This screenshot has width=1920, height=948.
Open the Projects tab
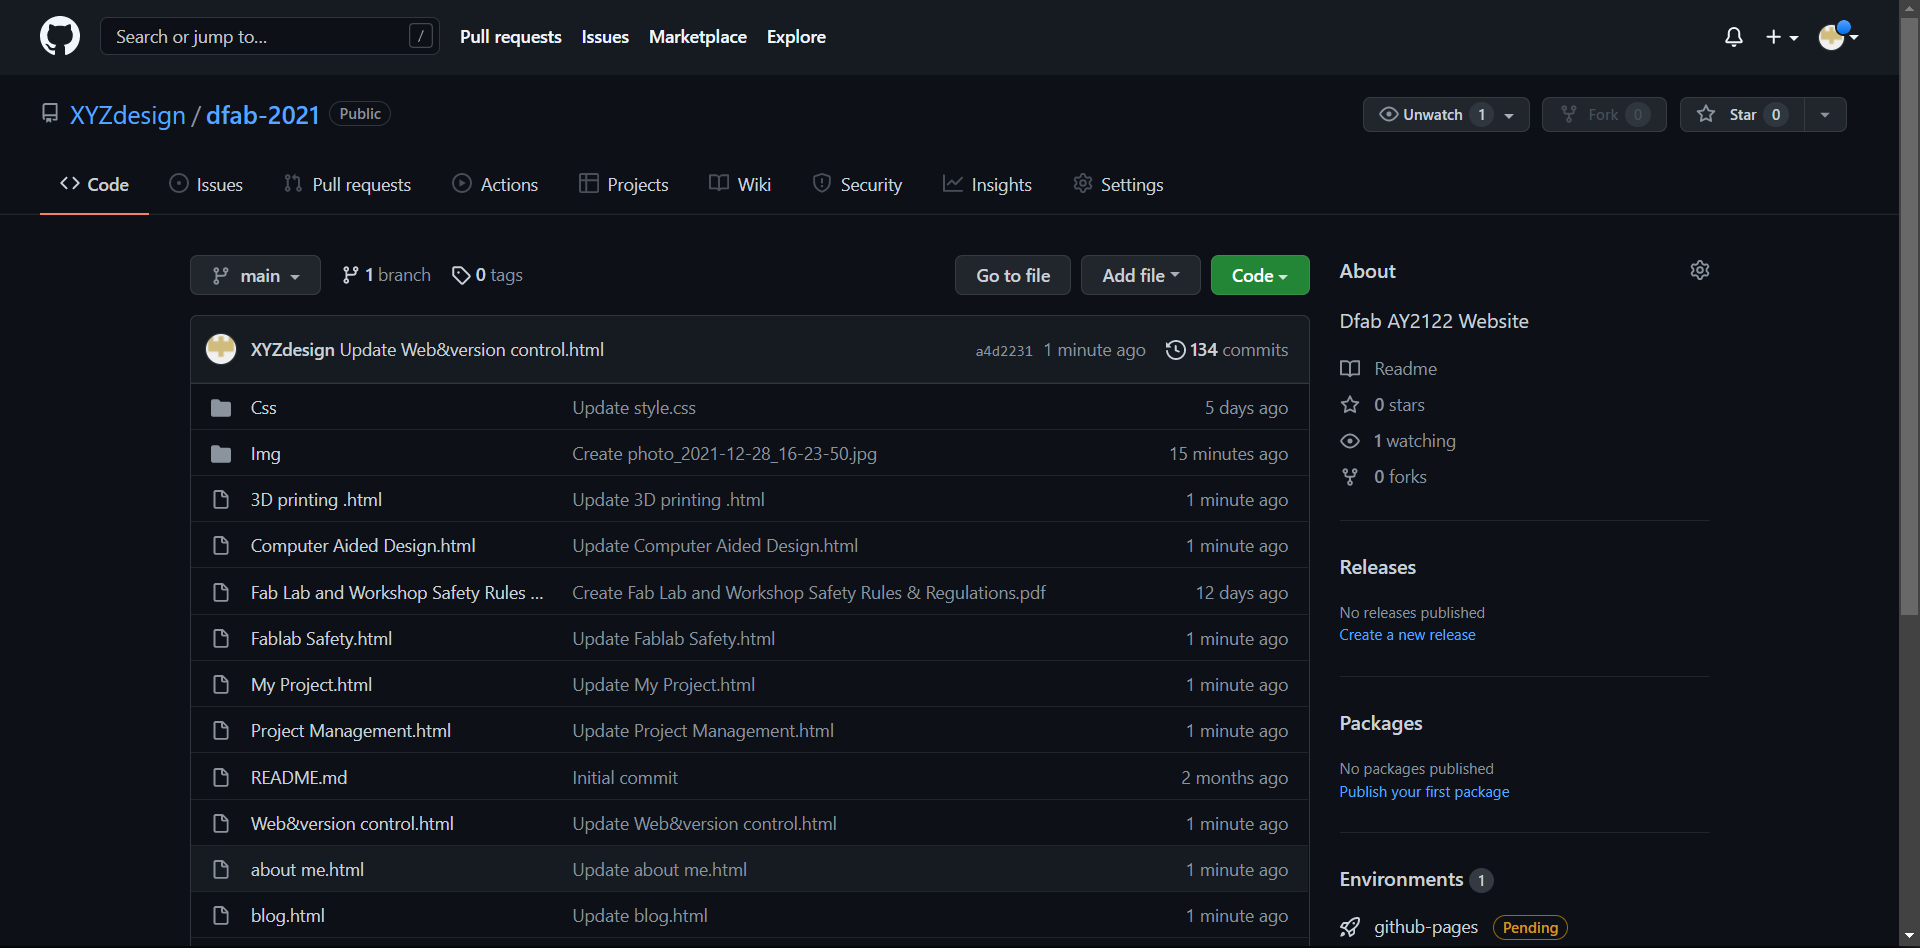tap(624, 185)
